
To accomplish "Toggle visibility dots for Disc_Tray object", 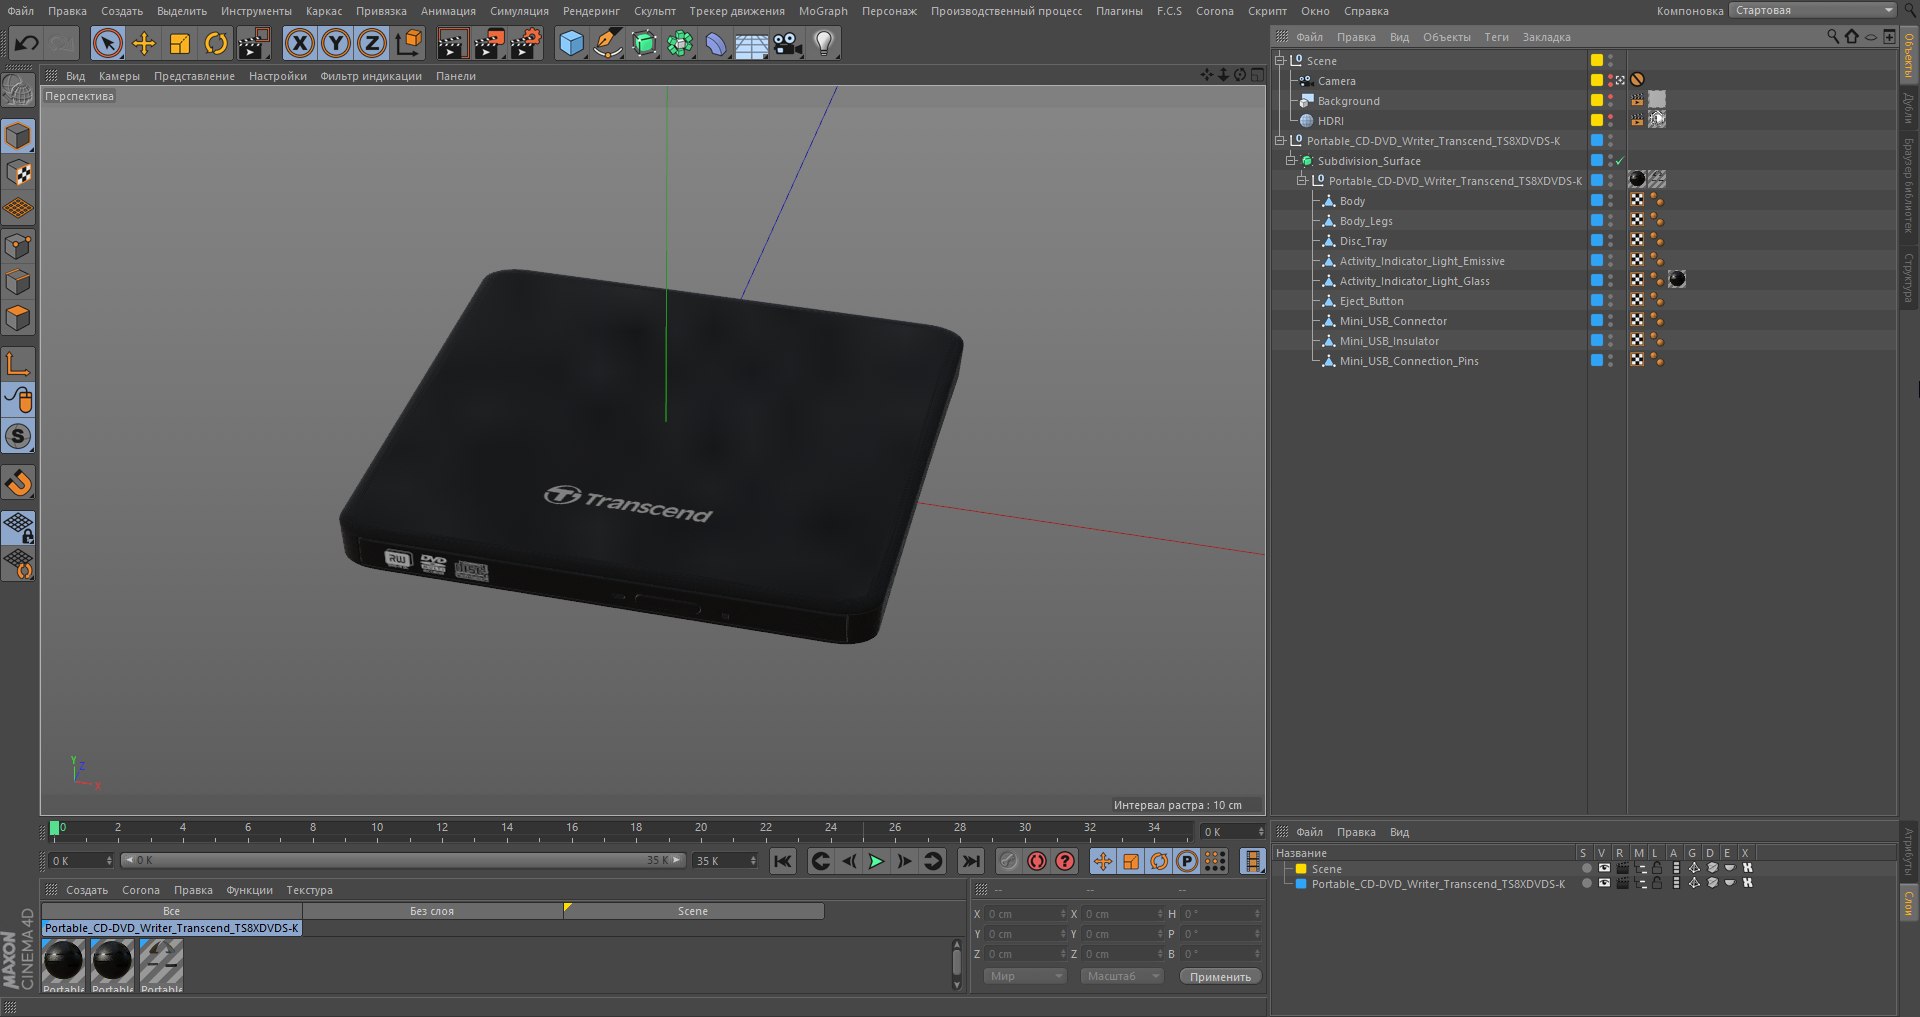I will [1610, 240].
